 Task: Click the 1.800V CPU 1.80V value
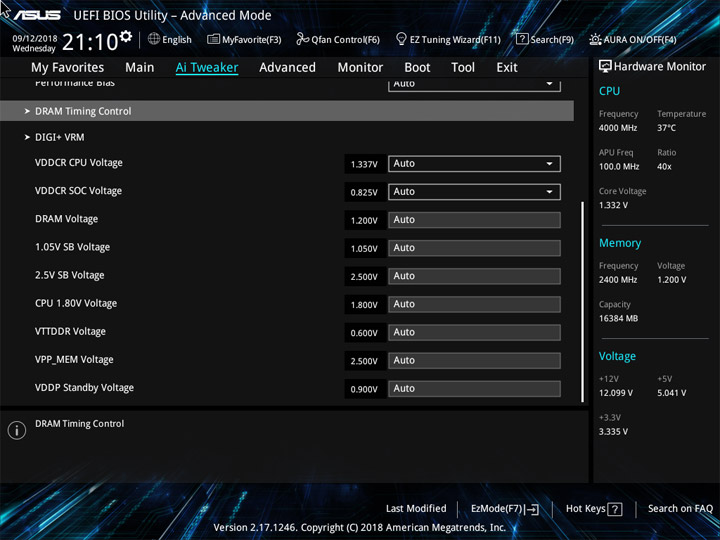pos(364,305)
